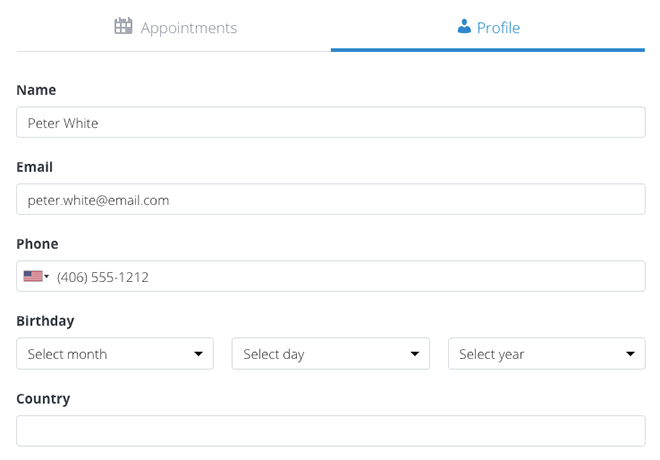Click the Country label text

pos(43,399)
